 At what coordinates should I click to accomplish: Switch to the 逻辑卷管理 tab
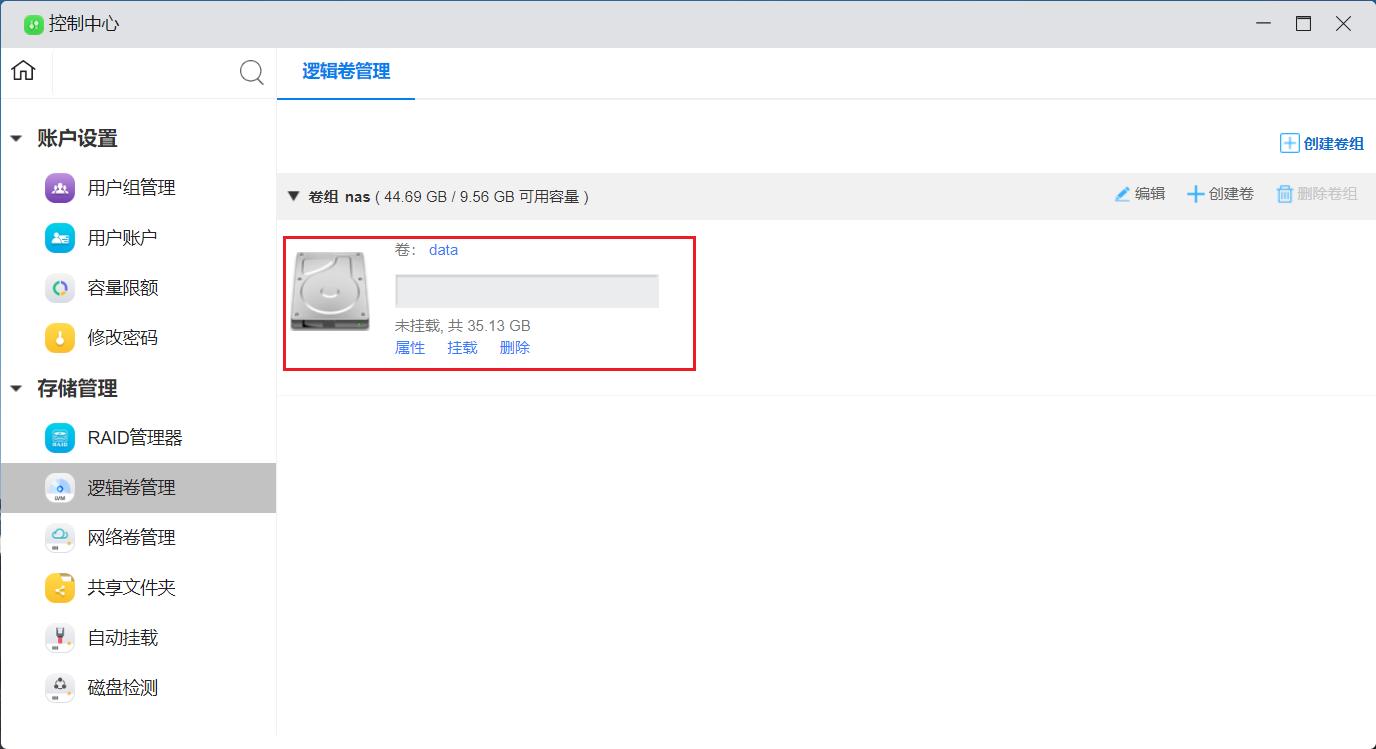[346, 72]
